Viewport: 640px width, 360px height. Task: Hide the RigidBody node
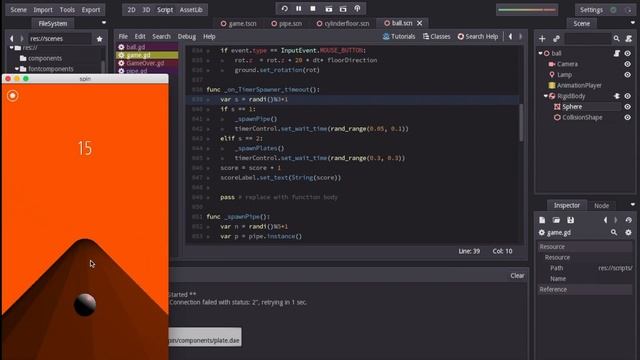pos(628,96)
